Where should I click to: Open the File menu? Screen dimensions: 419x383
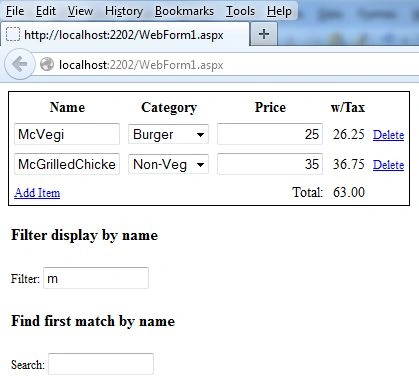coord(15,11)
